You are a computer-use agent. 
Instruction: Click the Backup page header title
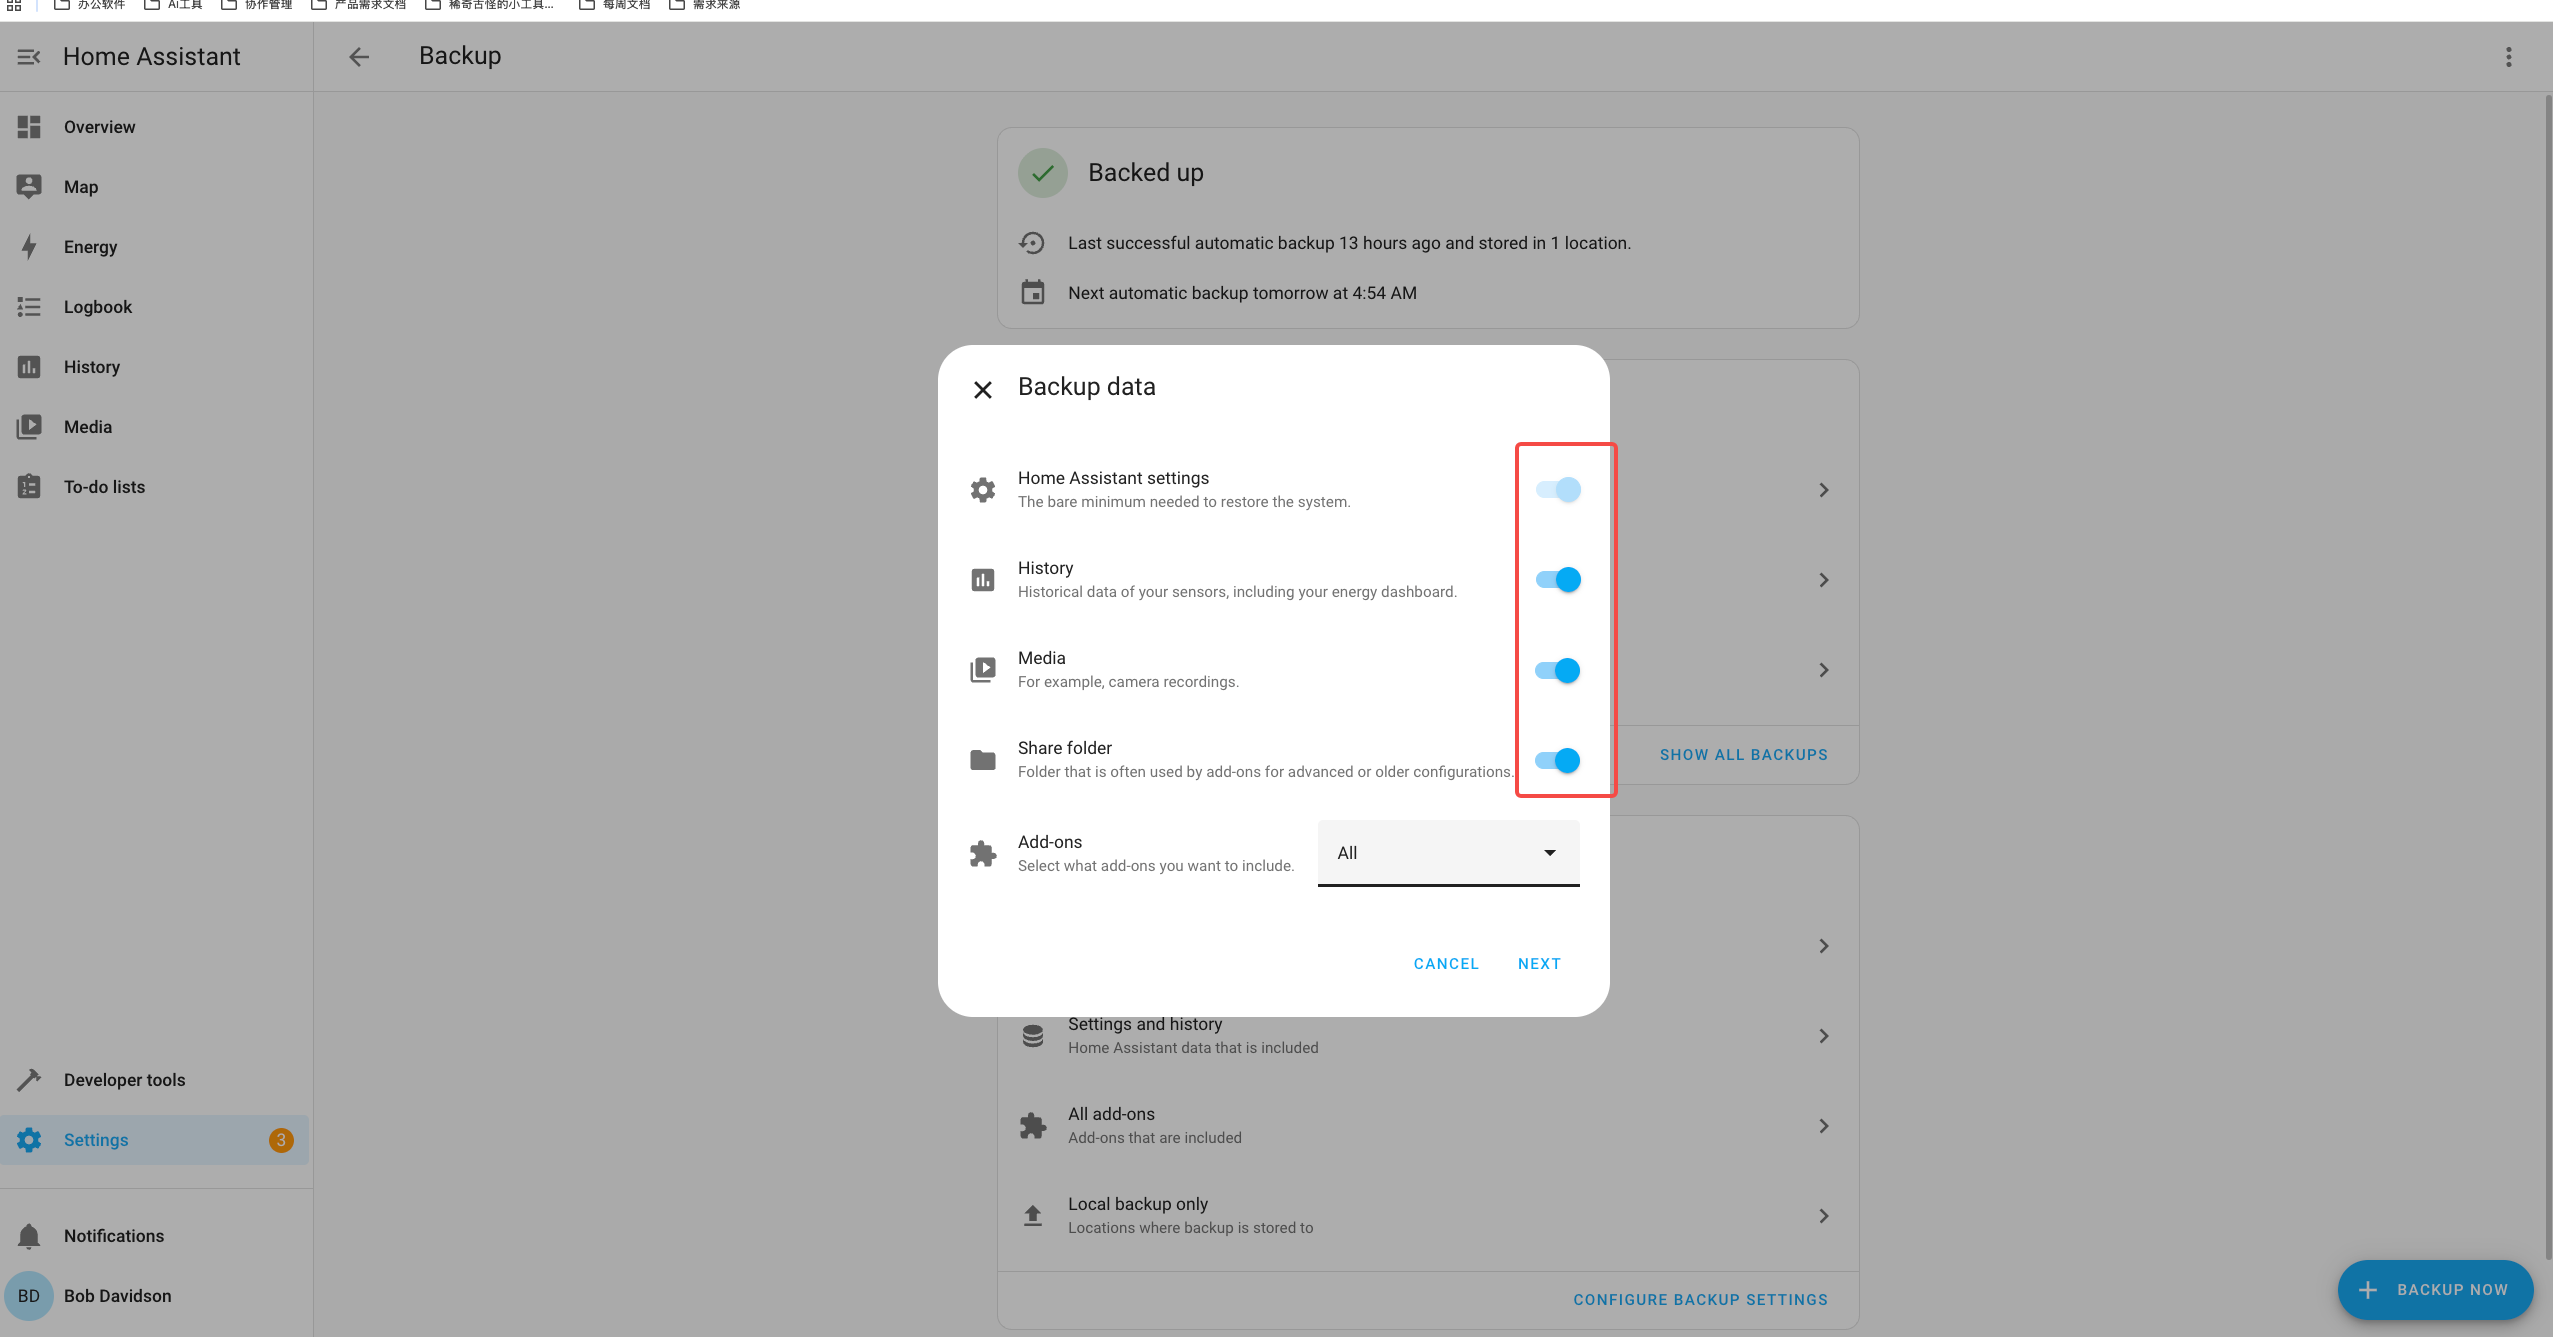[460, 56]
